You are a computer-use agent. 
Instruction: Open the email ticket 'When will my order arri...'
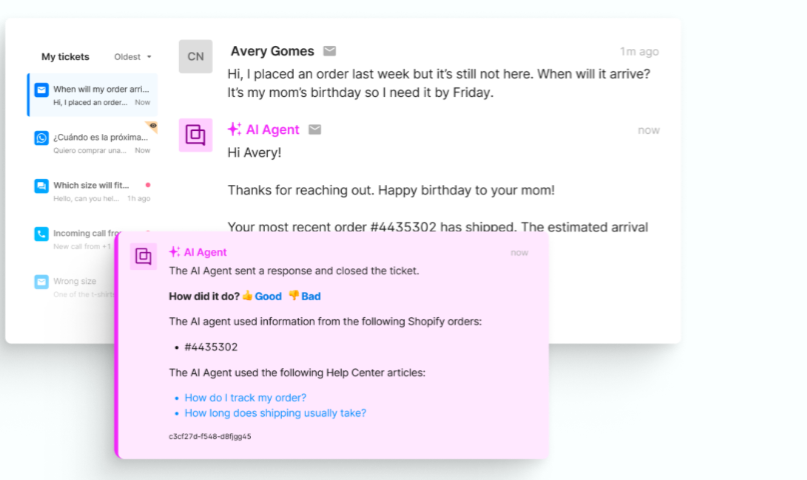coord(95,95)
